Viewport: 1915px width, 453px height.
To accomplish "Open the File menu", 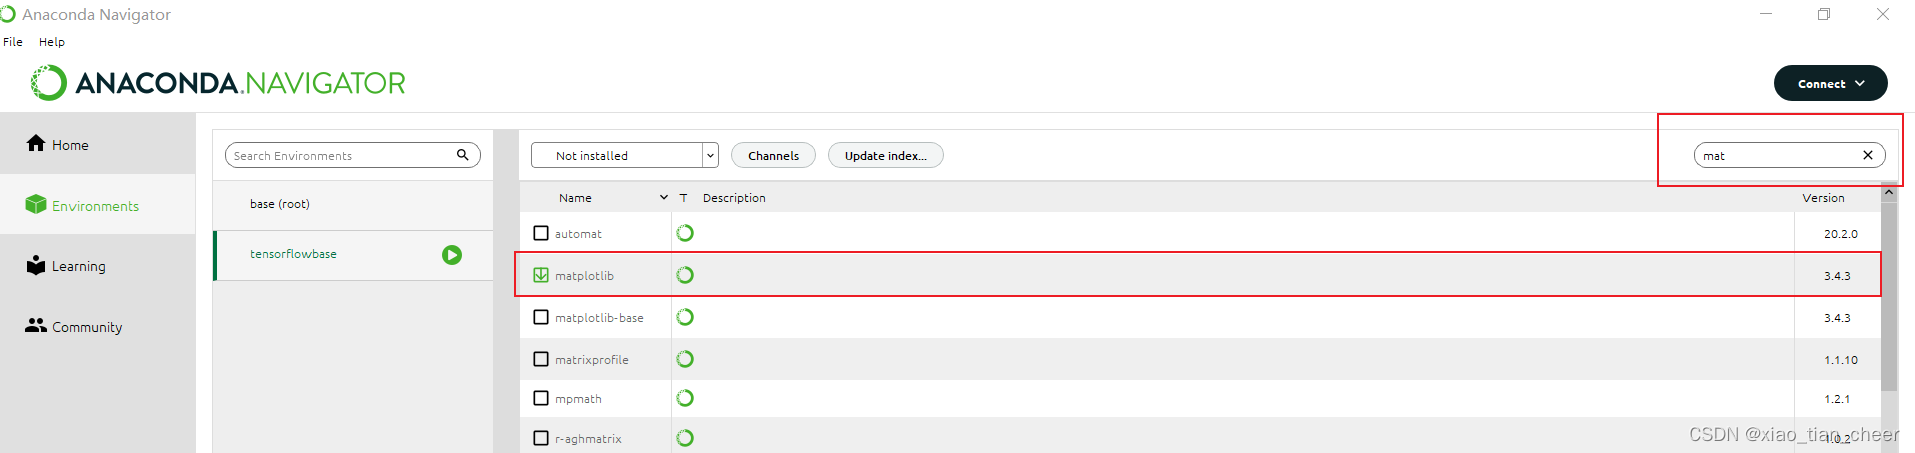I will (13, 42).
